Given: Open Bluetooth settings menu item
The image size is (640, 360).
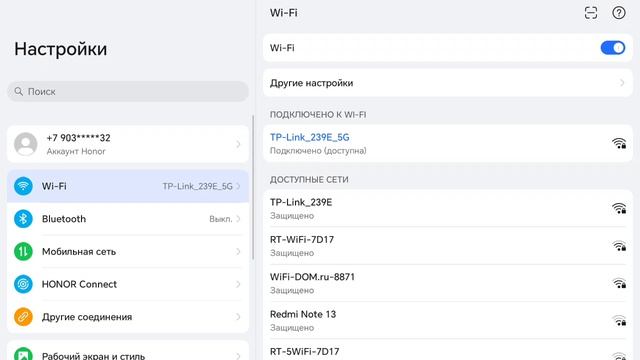Looking at the screenshot, I should point(128,219).
